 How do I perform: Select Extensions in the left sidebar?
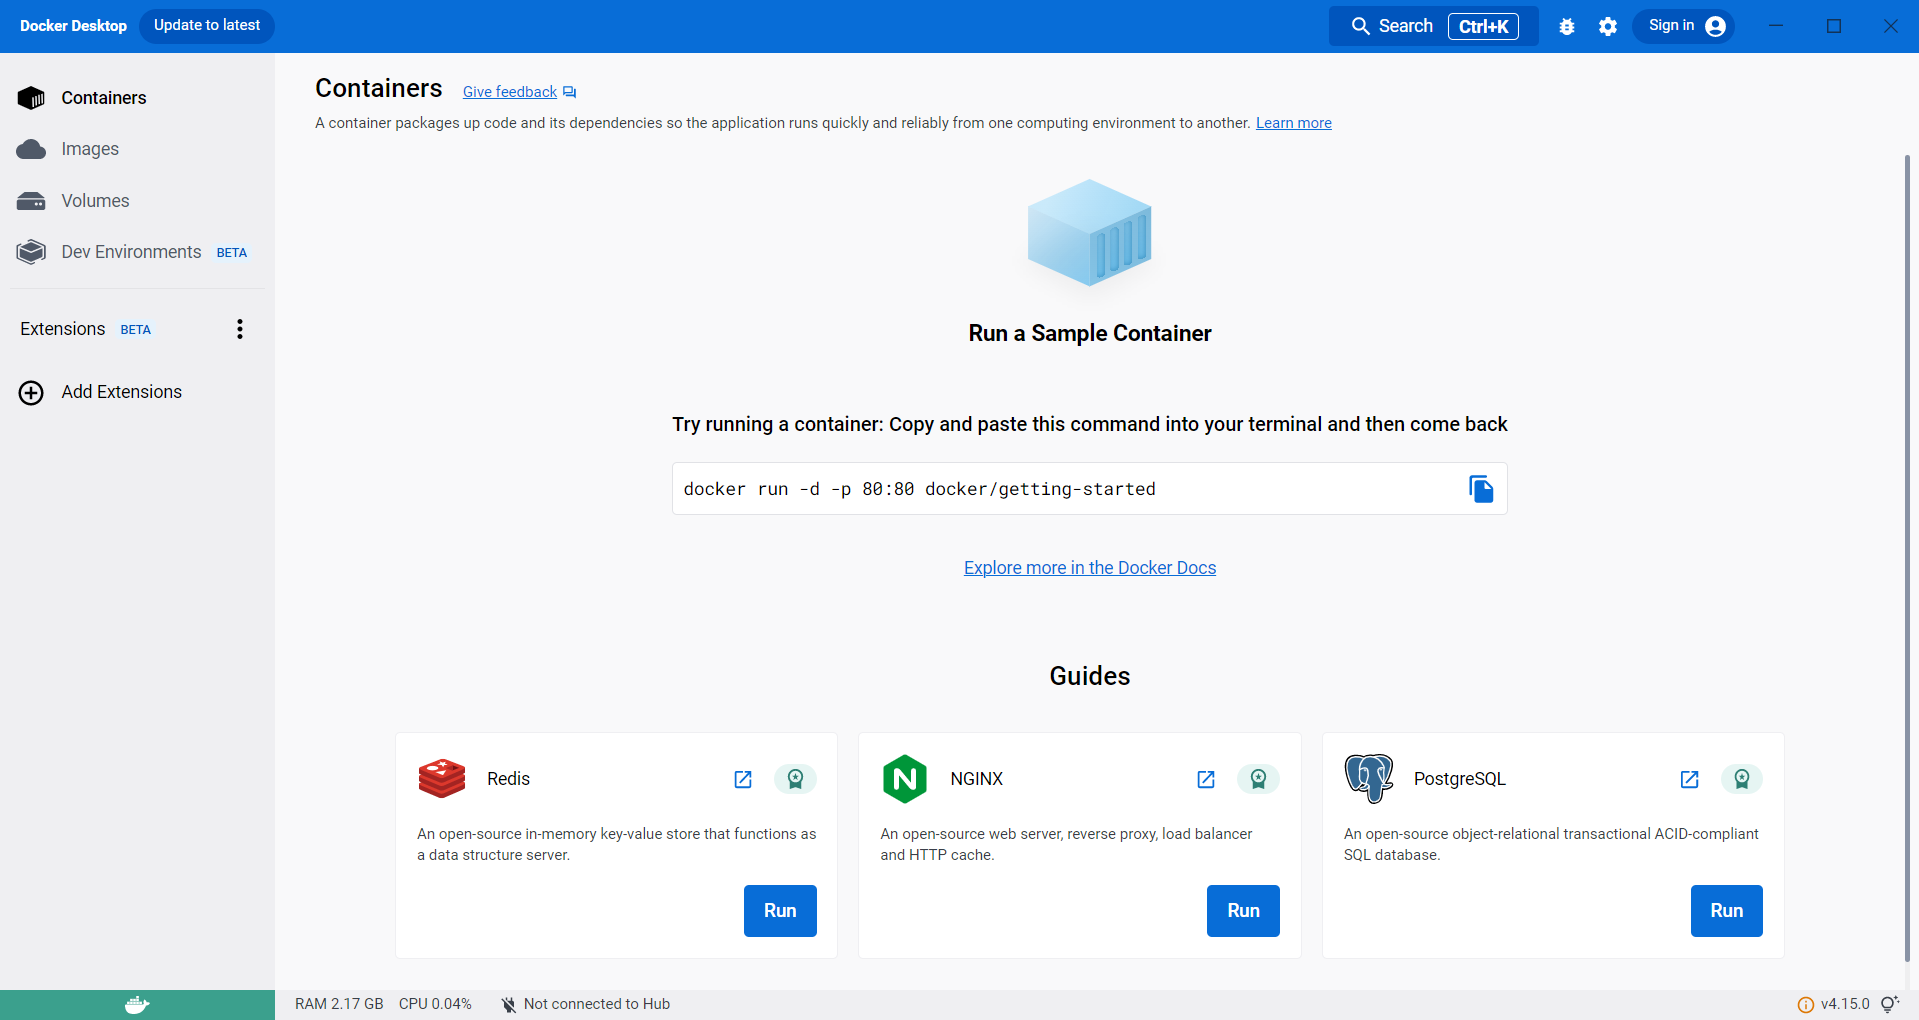(x=62, y=328)
